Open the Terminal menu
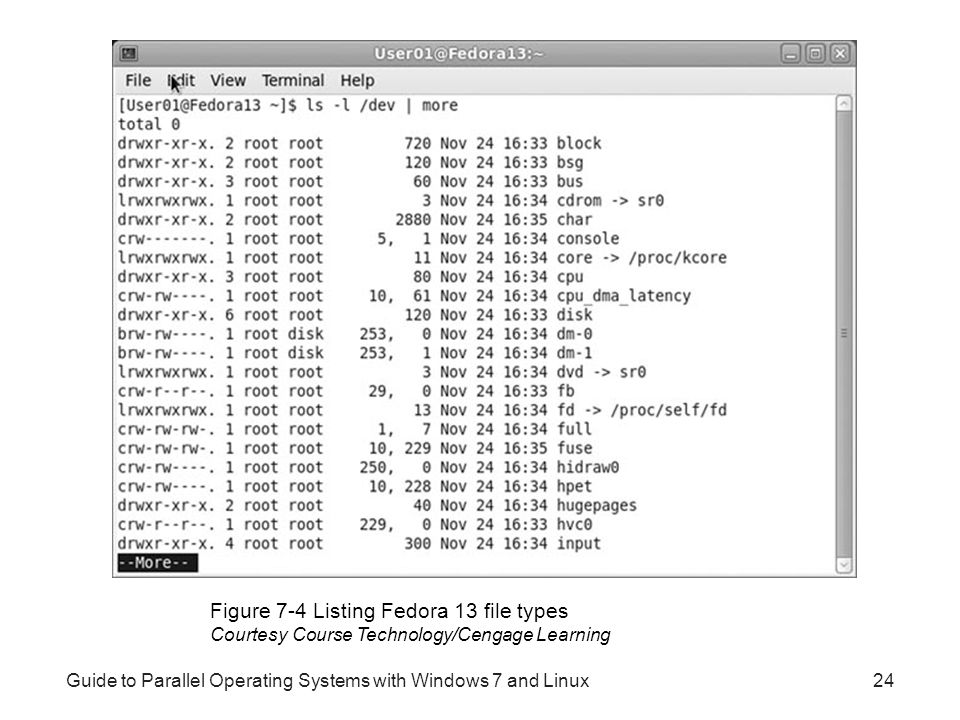 point(293,80)
